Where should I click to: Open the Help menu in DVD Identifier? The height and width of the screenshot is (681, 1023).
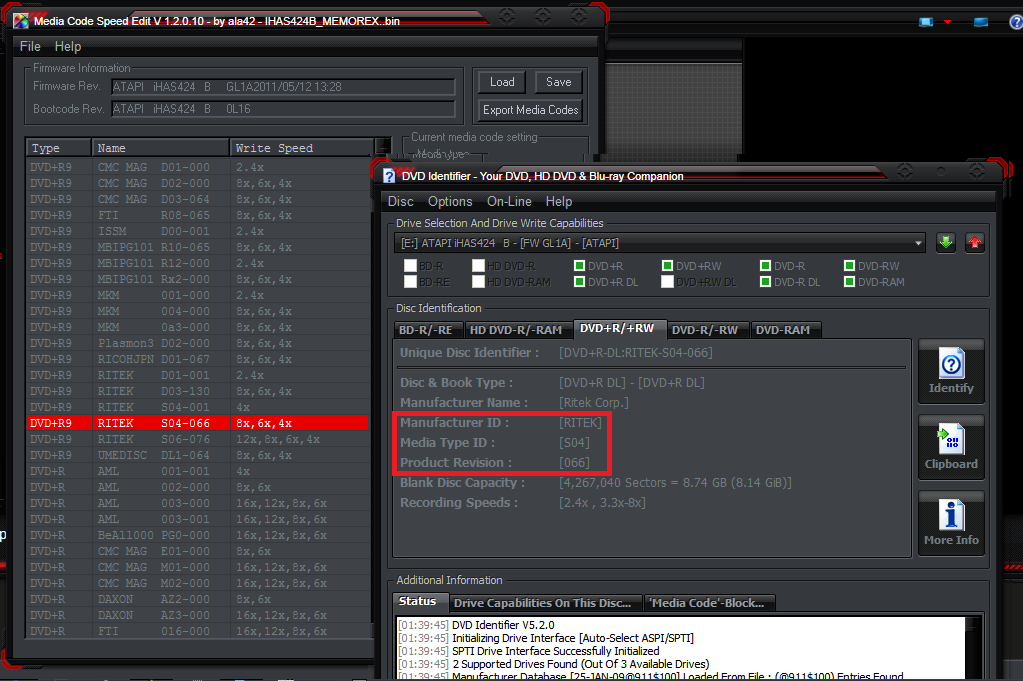click(558, 202)
